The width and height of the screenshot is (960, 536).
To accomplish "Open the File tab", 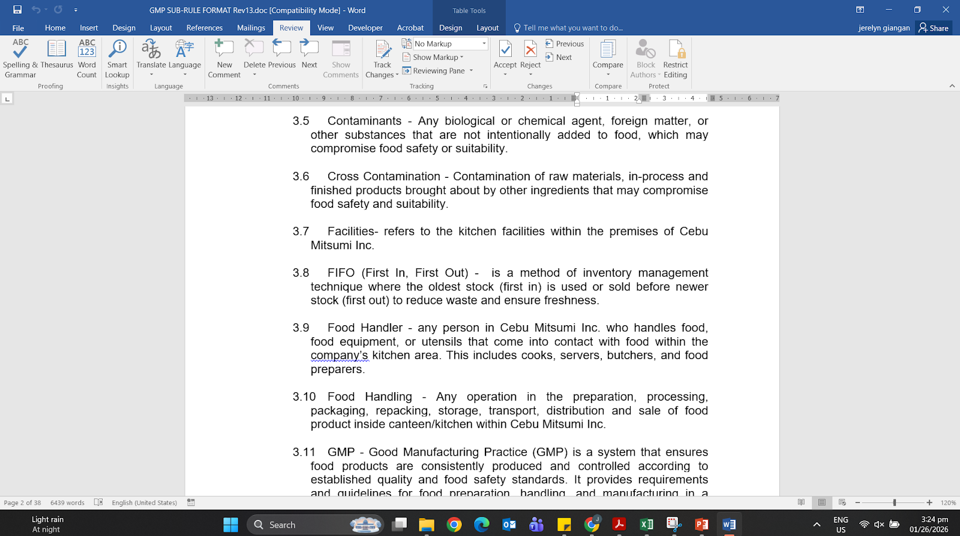I will click(x=18, y=28).
